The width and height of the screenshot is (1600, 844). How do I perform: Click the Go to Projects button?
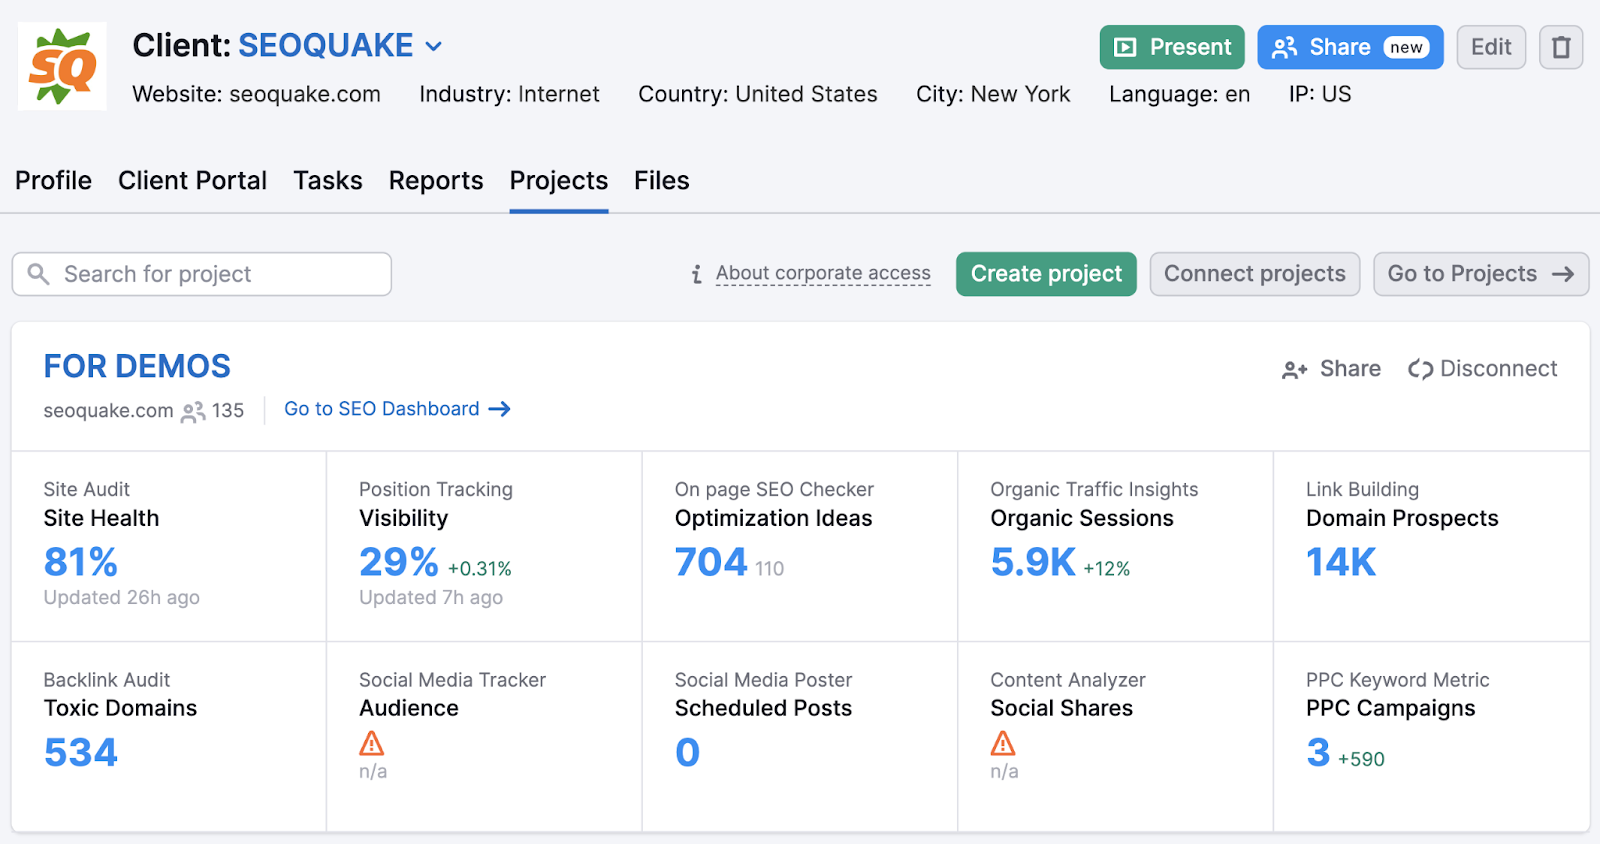(1481, 274)
